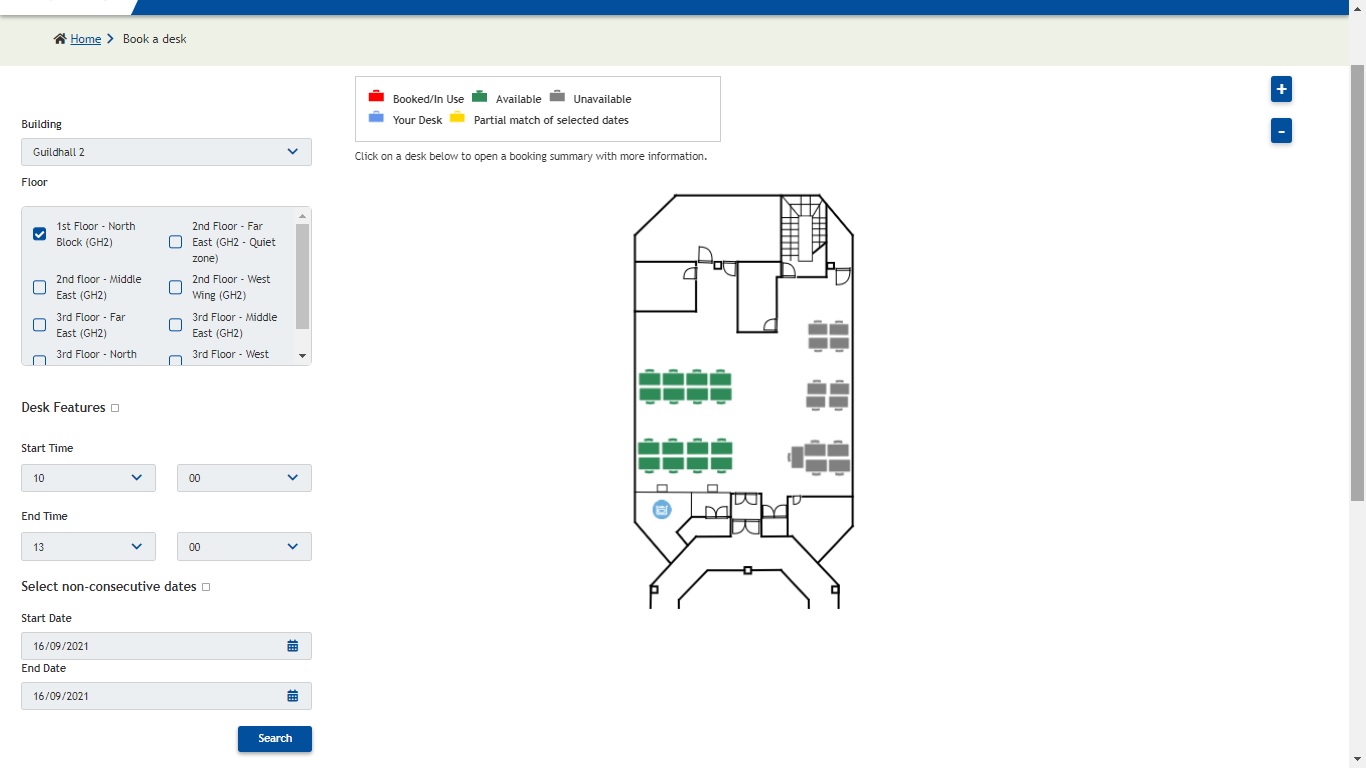This screenshot has width=1366, height=768.
Task: Click your blue desk icon on the floor plan
Action: (x=661, y=509)
